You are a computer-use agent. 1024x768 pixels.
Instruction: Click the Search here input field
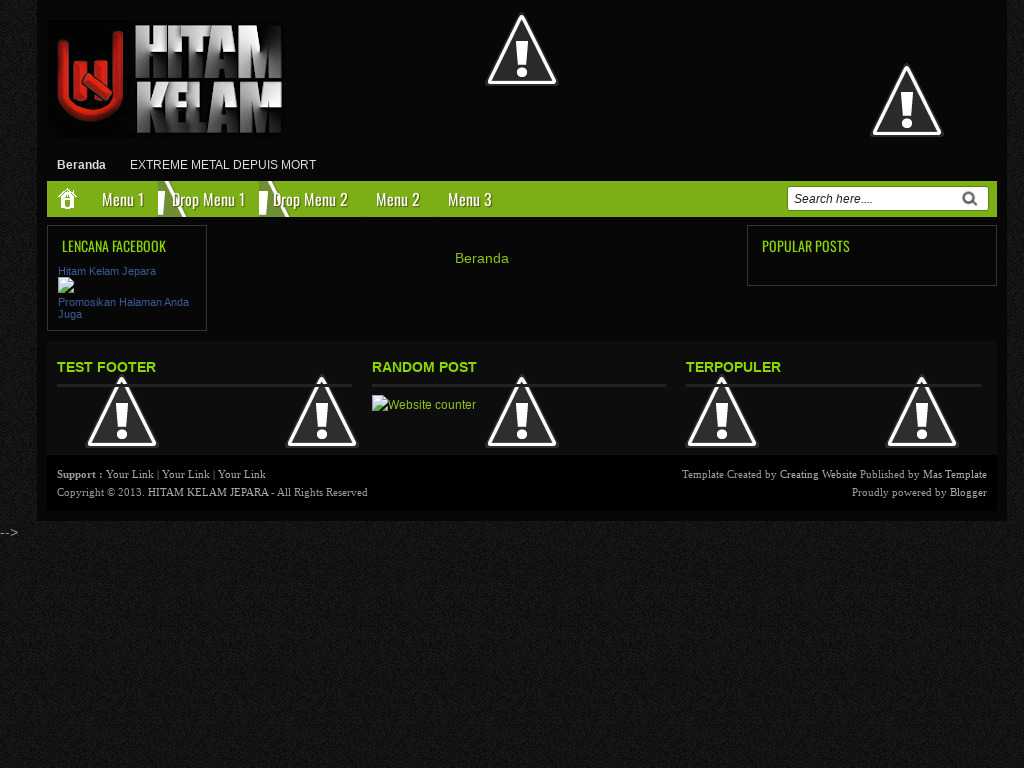[x=874, y=199]
